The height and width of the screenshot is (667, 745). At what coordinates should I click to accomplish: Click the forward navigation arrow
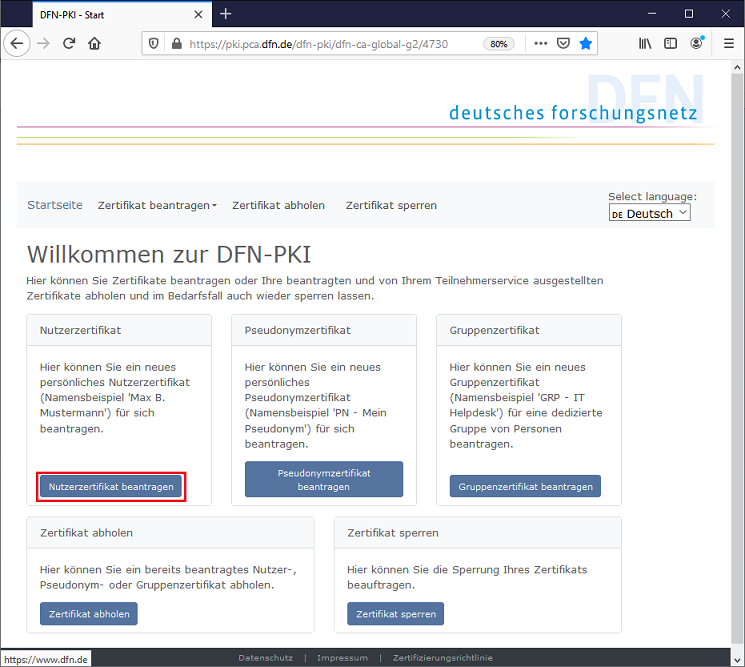pos(43,44)
